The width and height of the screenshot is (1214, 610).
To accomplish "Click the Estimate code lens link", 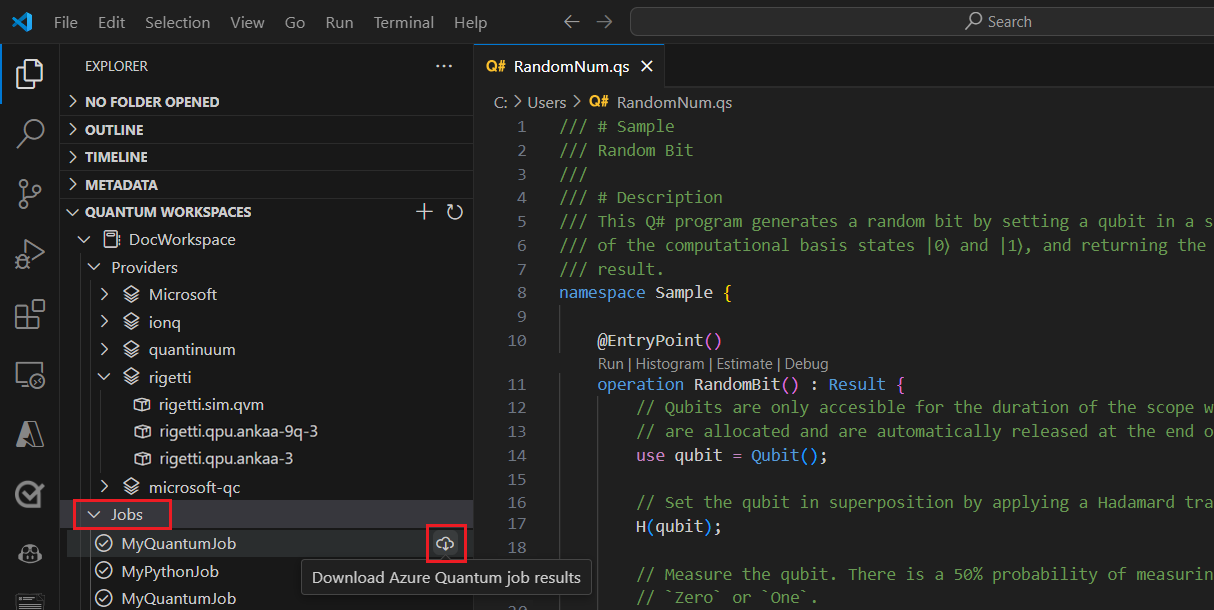I will point(744,364).
